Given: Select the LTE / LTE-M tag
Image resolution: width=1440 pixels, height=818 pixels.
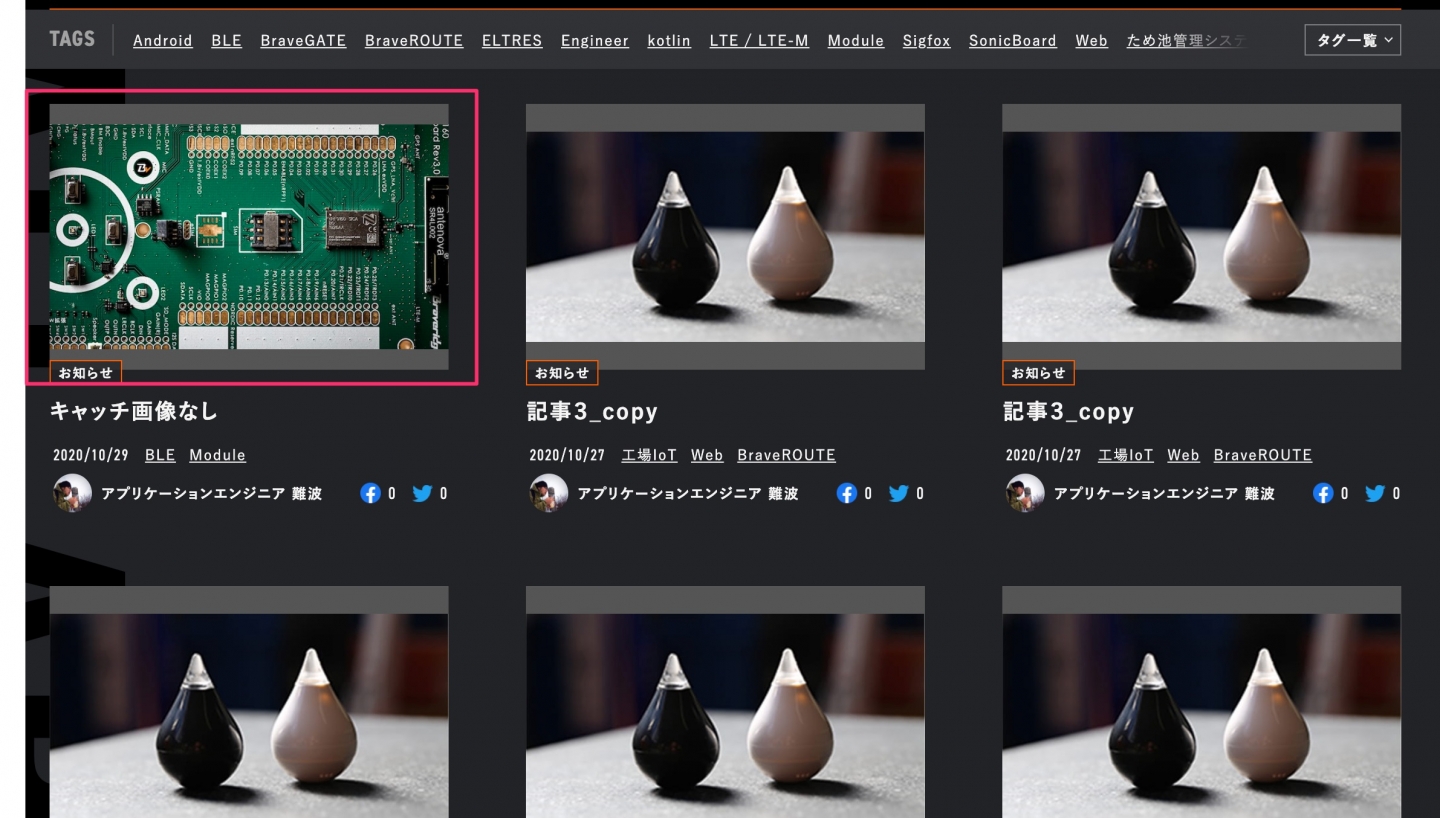Looking at the screenshot, I should click(x=759, y=41).
